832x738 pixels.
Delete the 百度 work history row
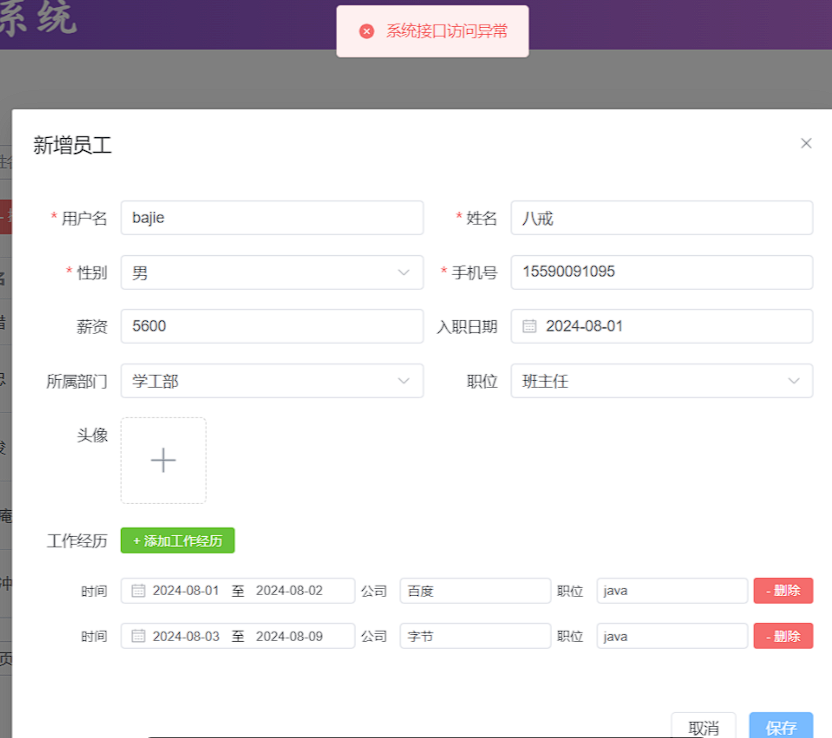pyautogui.click(x=783, y=591)
